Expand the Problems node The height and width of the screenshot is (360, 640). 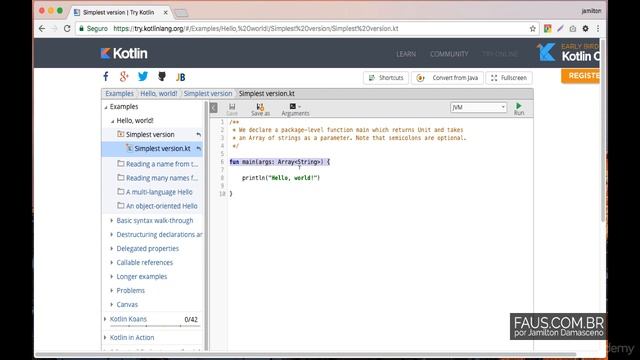pyautogui.click(x=111, y=291)
